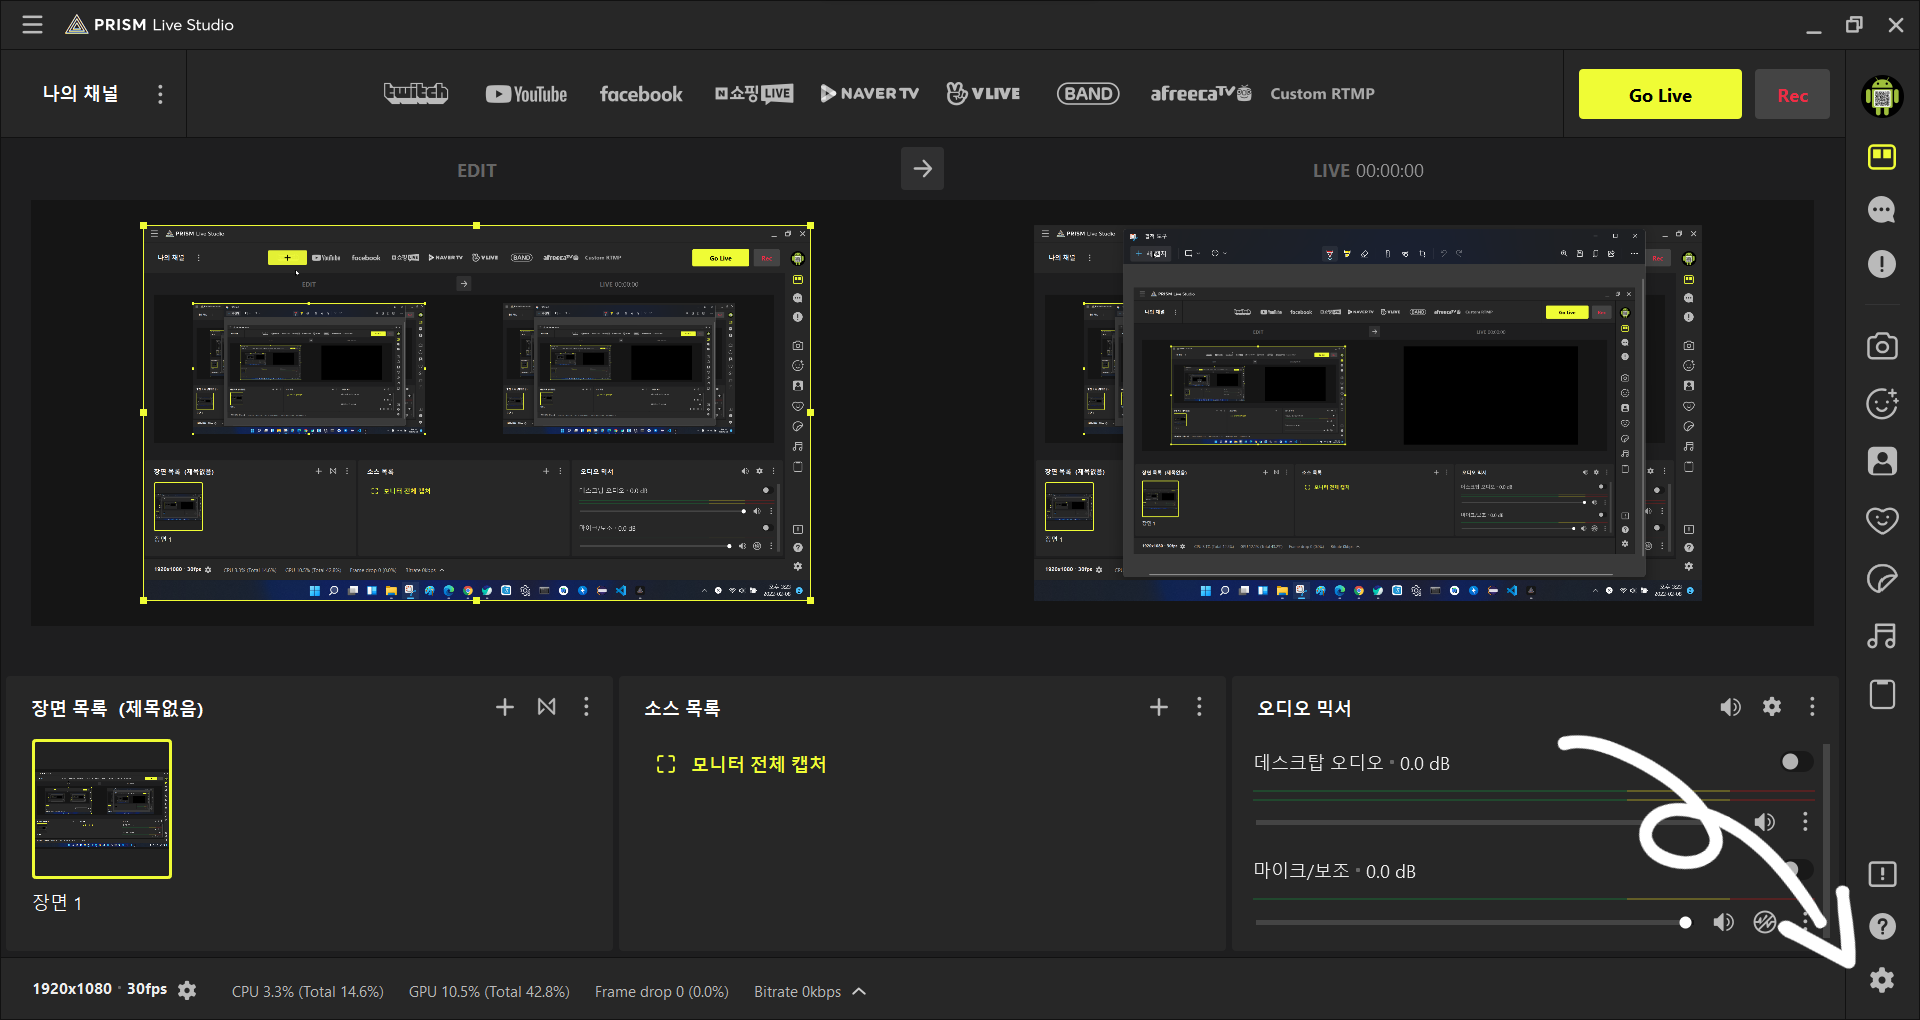Add a new scene in 장면 목록
Viewport: 1920px width, 1020px height.
click(x=505, y=707)
